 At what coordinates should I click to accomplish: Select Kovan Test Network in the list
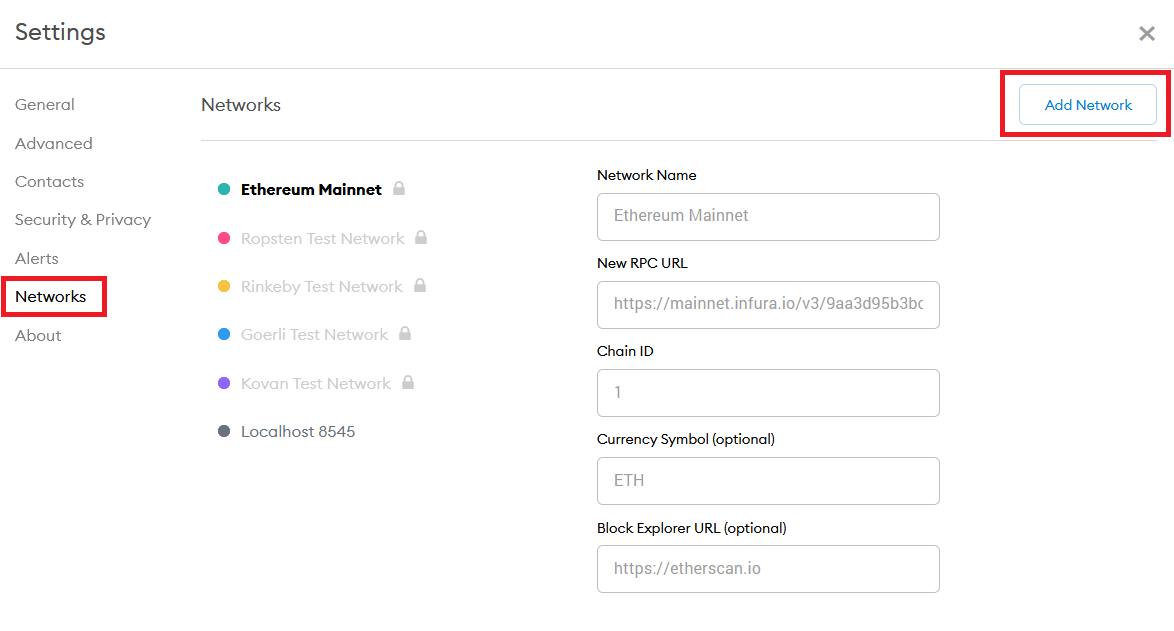coord(316,383)
